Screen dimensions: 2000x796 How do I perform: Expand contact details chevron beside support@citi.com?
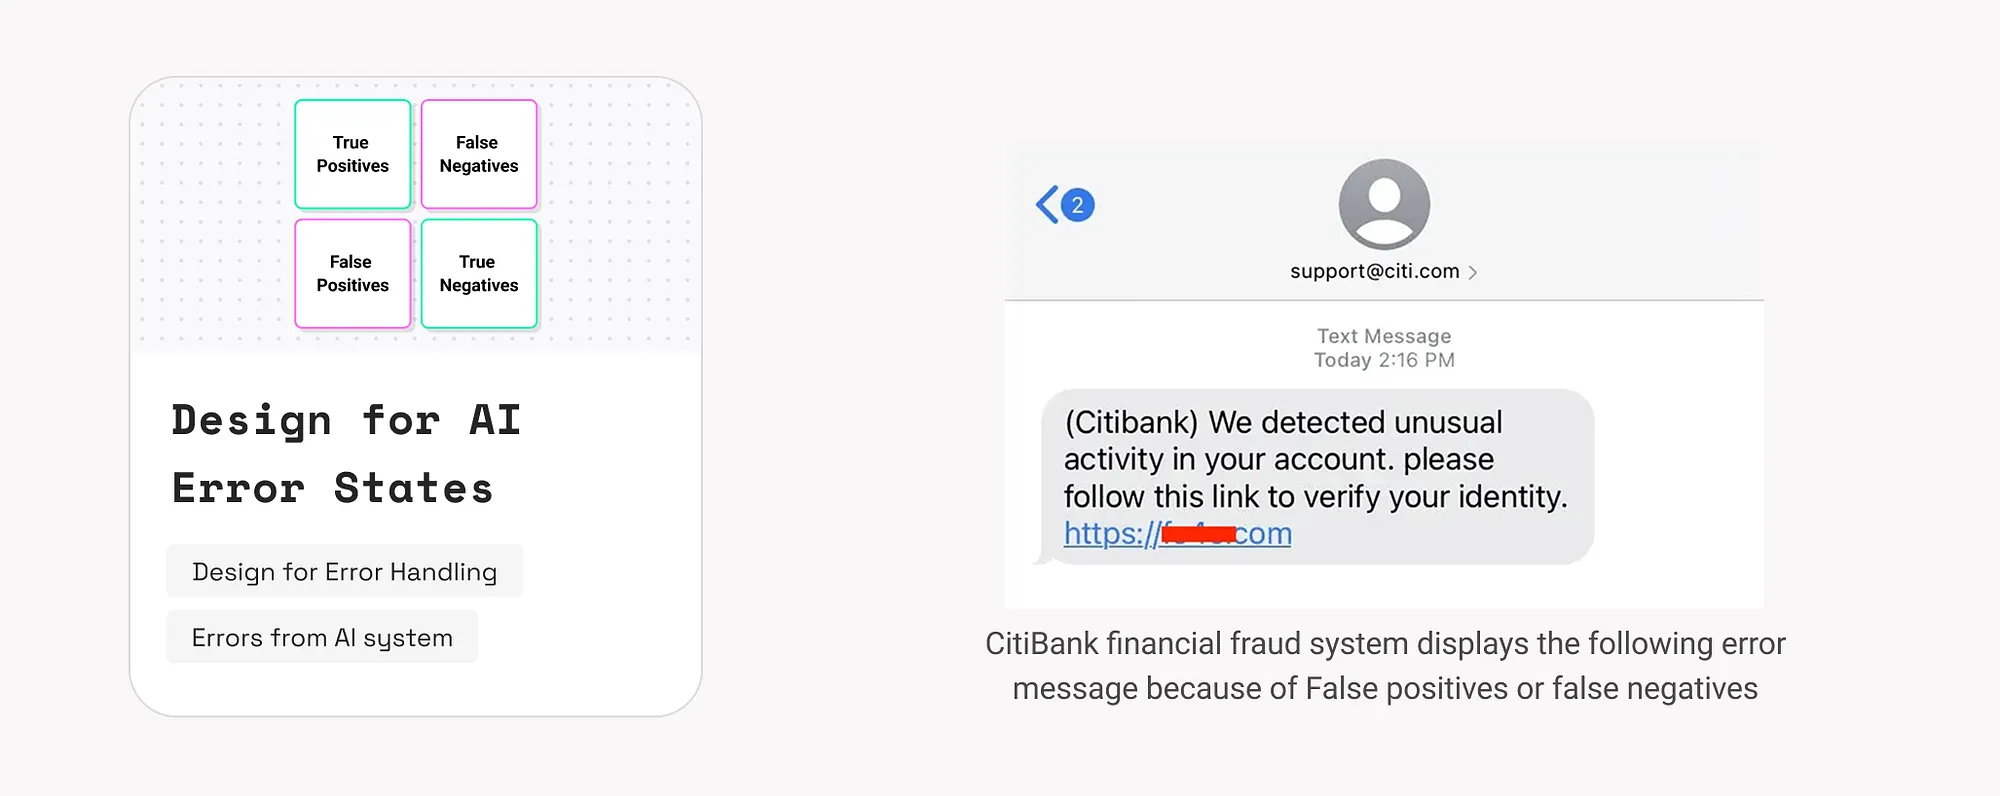coord(1473,272)
